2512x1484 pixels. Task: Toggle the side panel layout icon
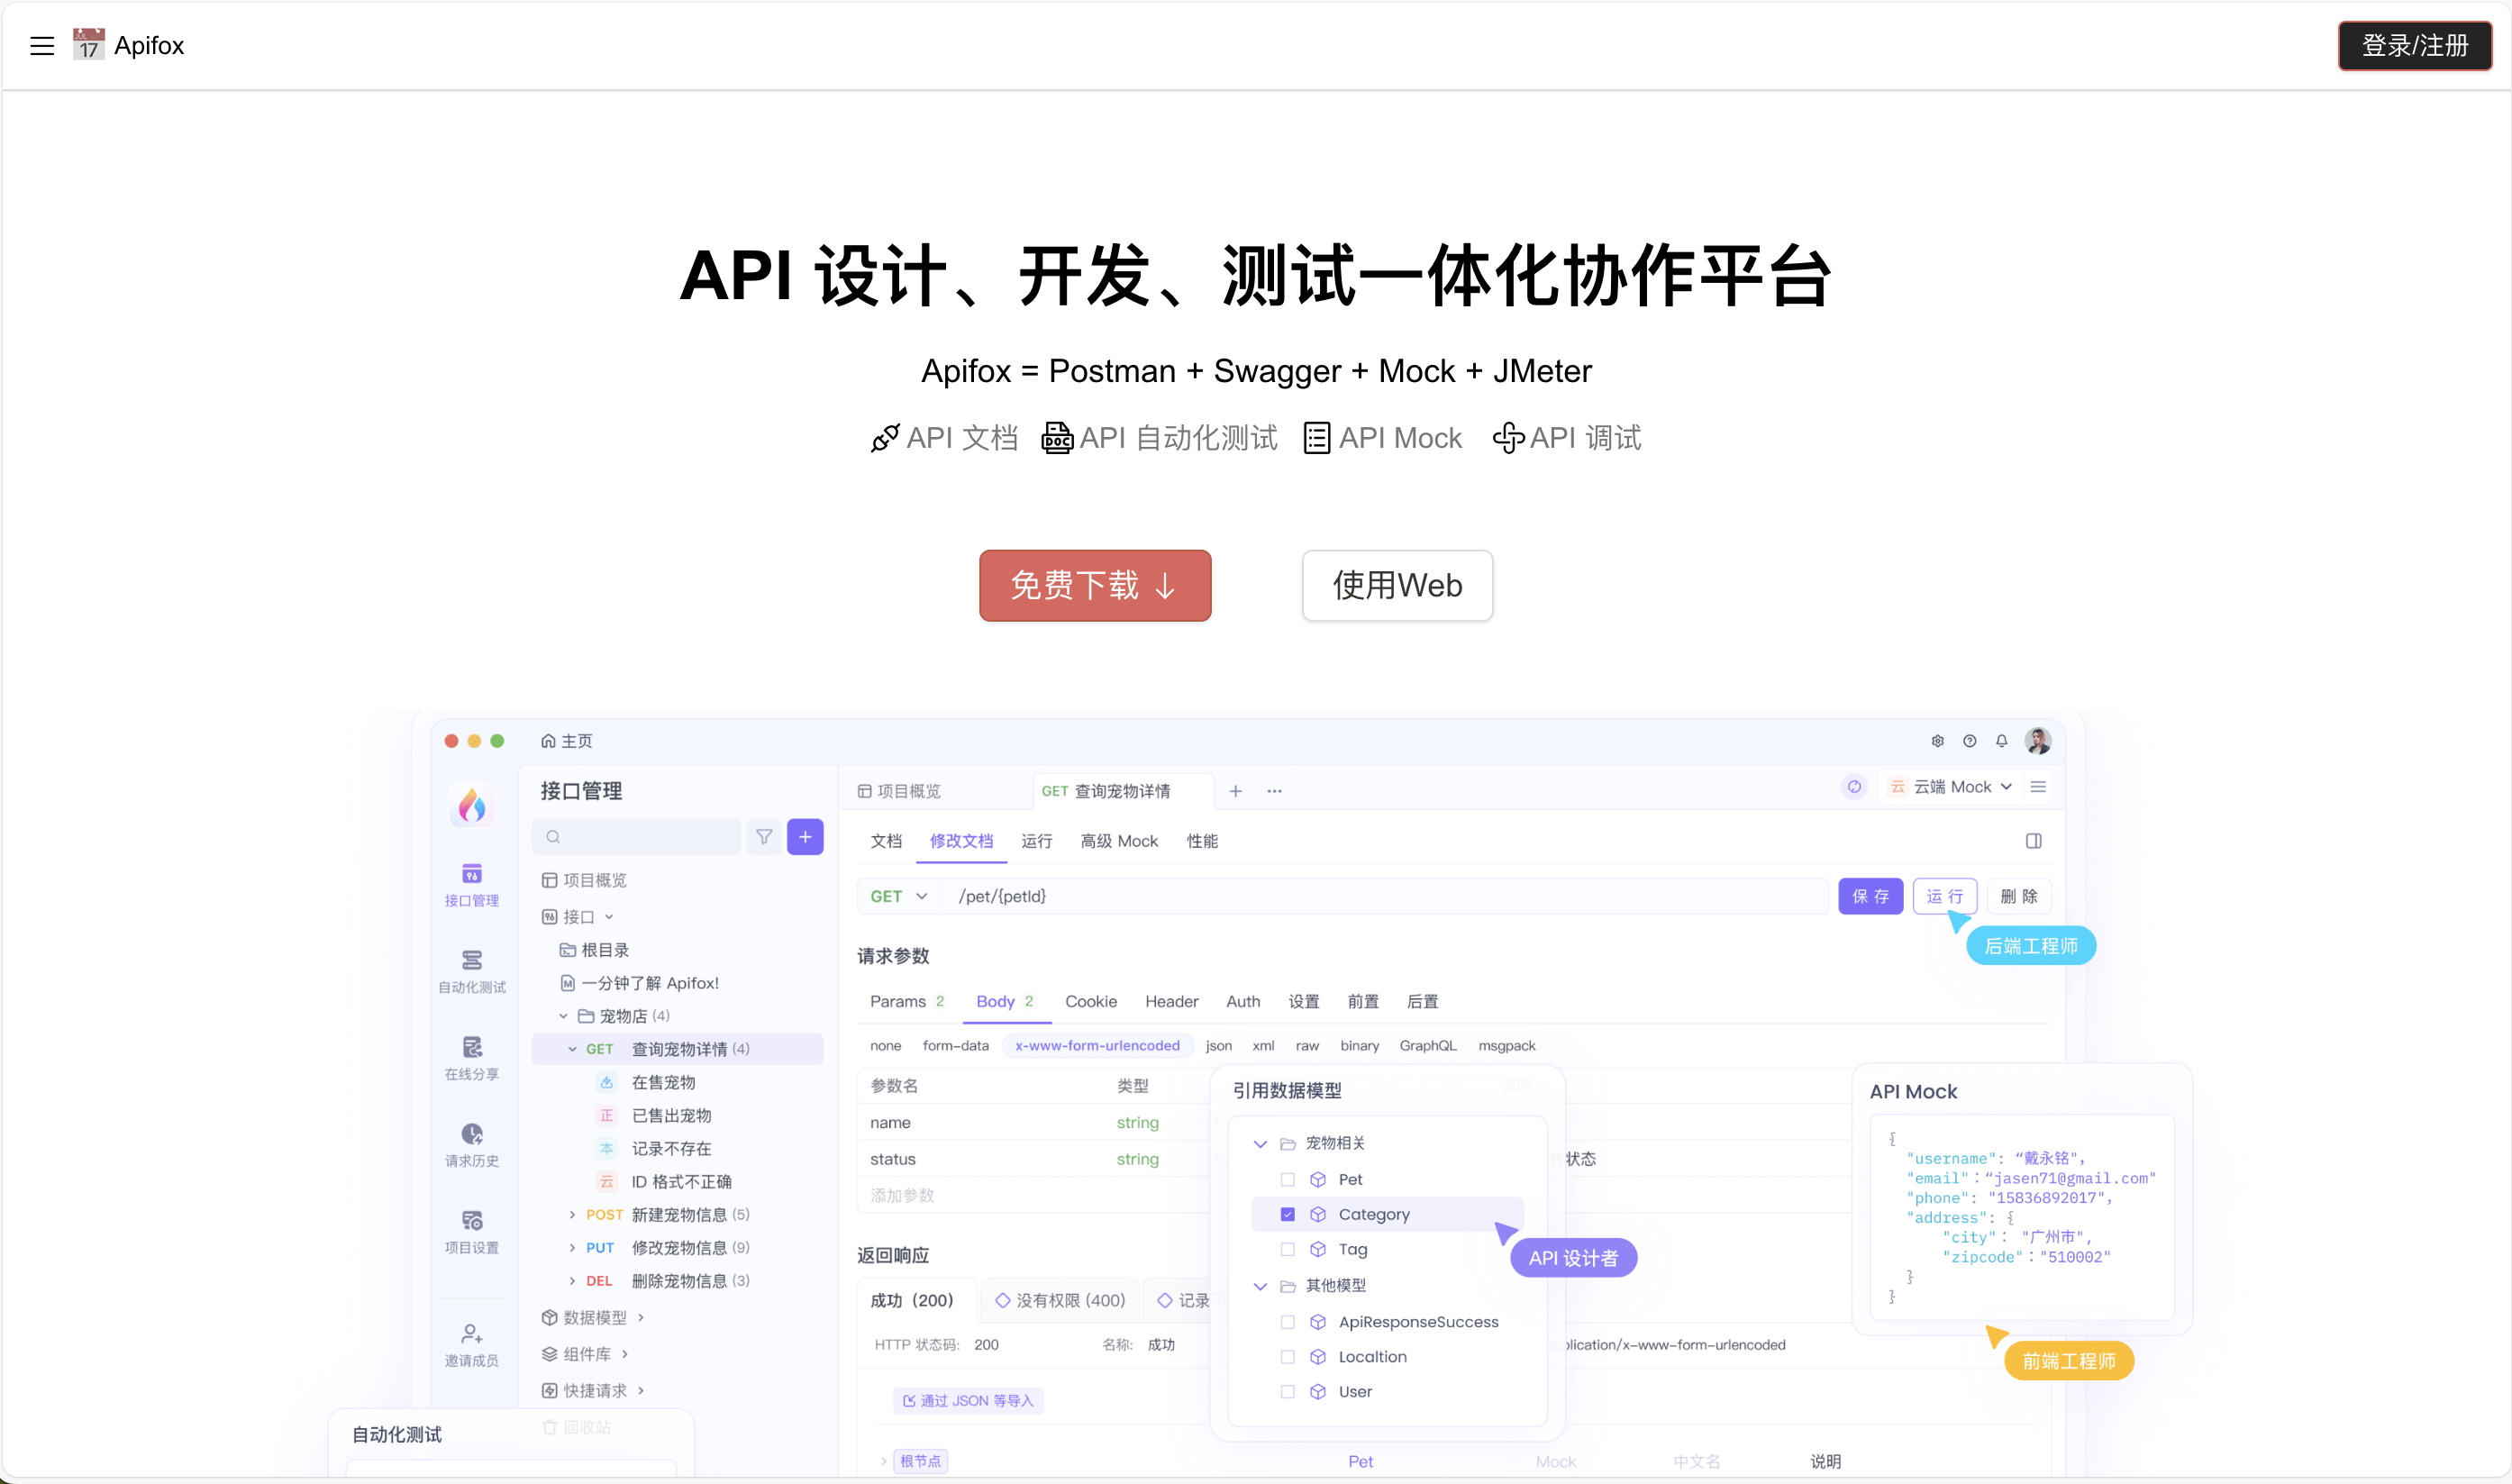pyautogui.click(x=2033, y=841)
